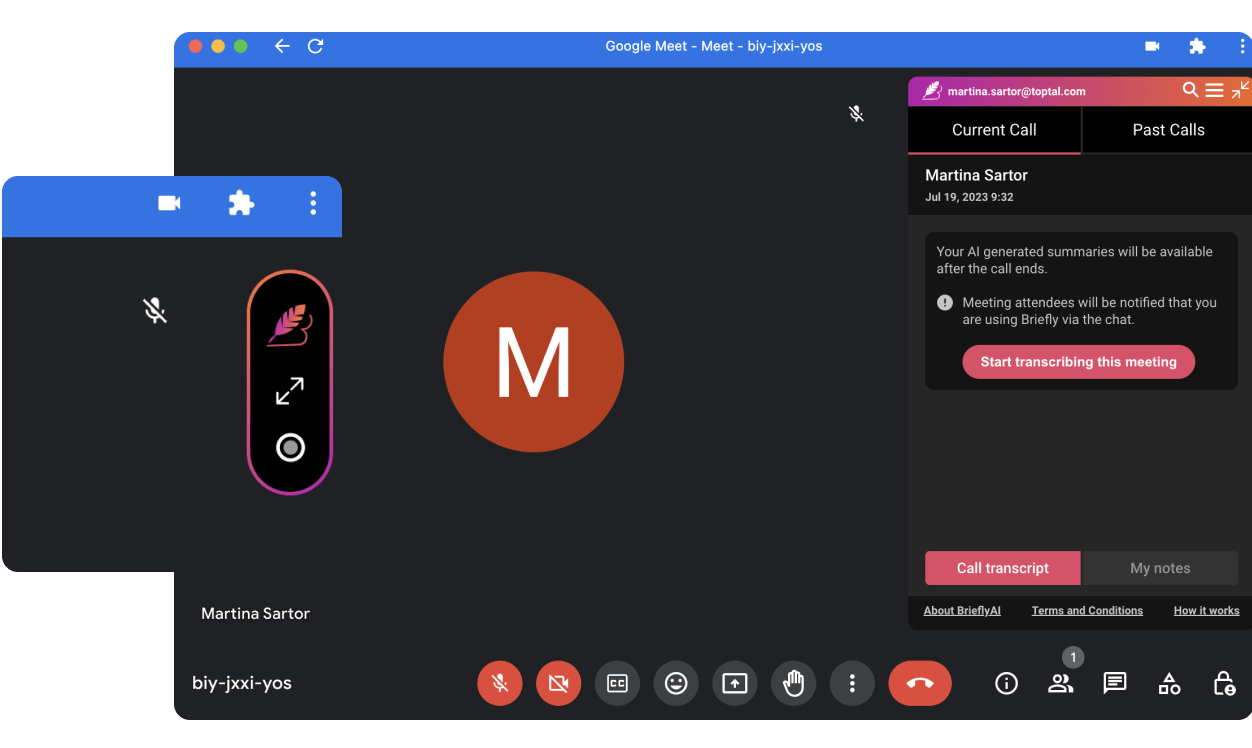1252x748 pixels.
Task: Open the Terms and Conditions link
Action: click(x=1087, y=611)
